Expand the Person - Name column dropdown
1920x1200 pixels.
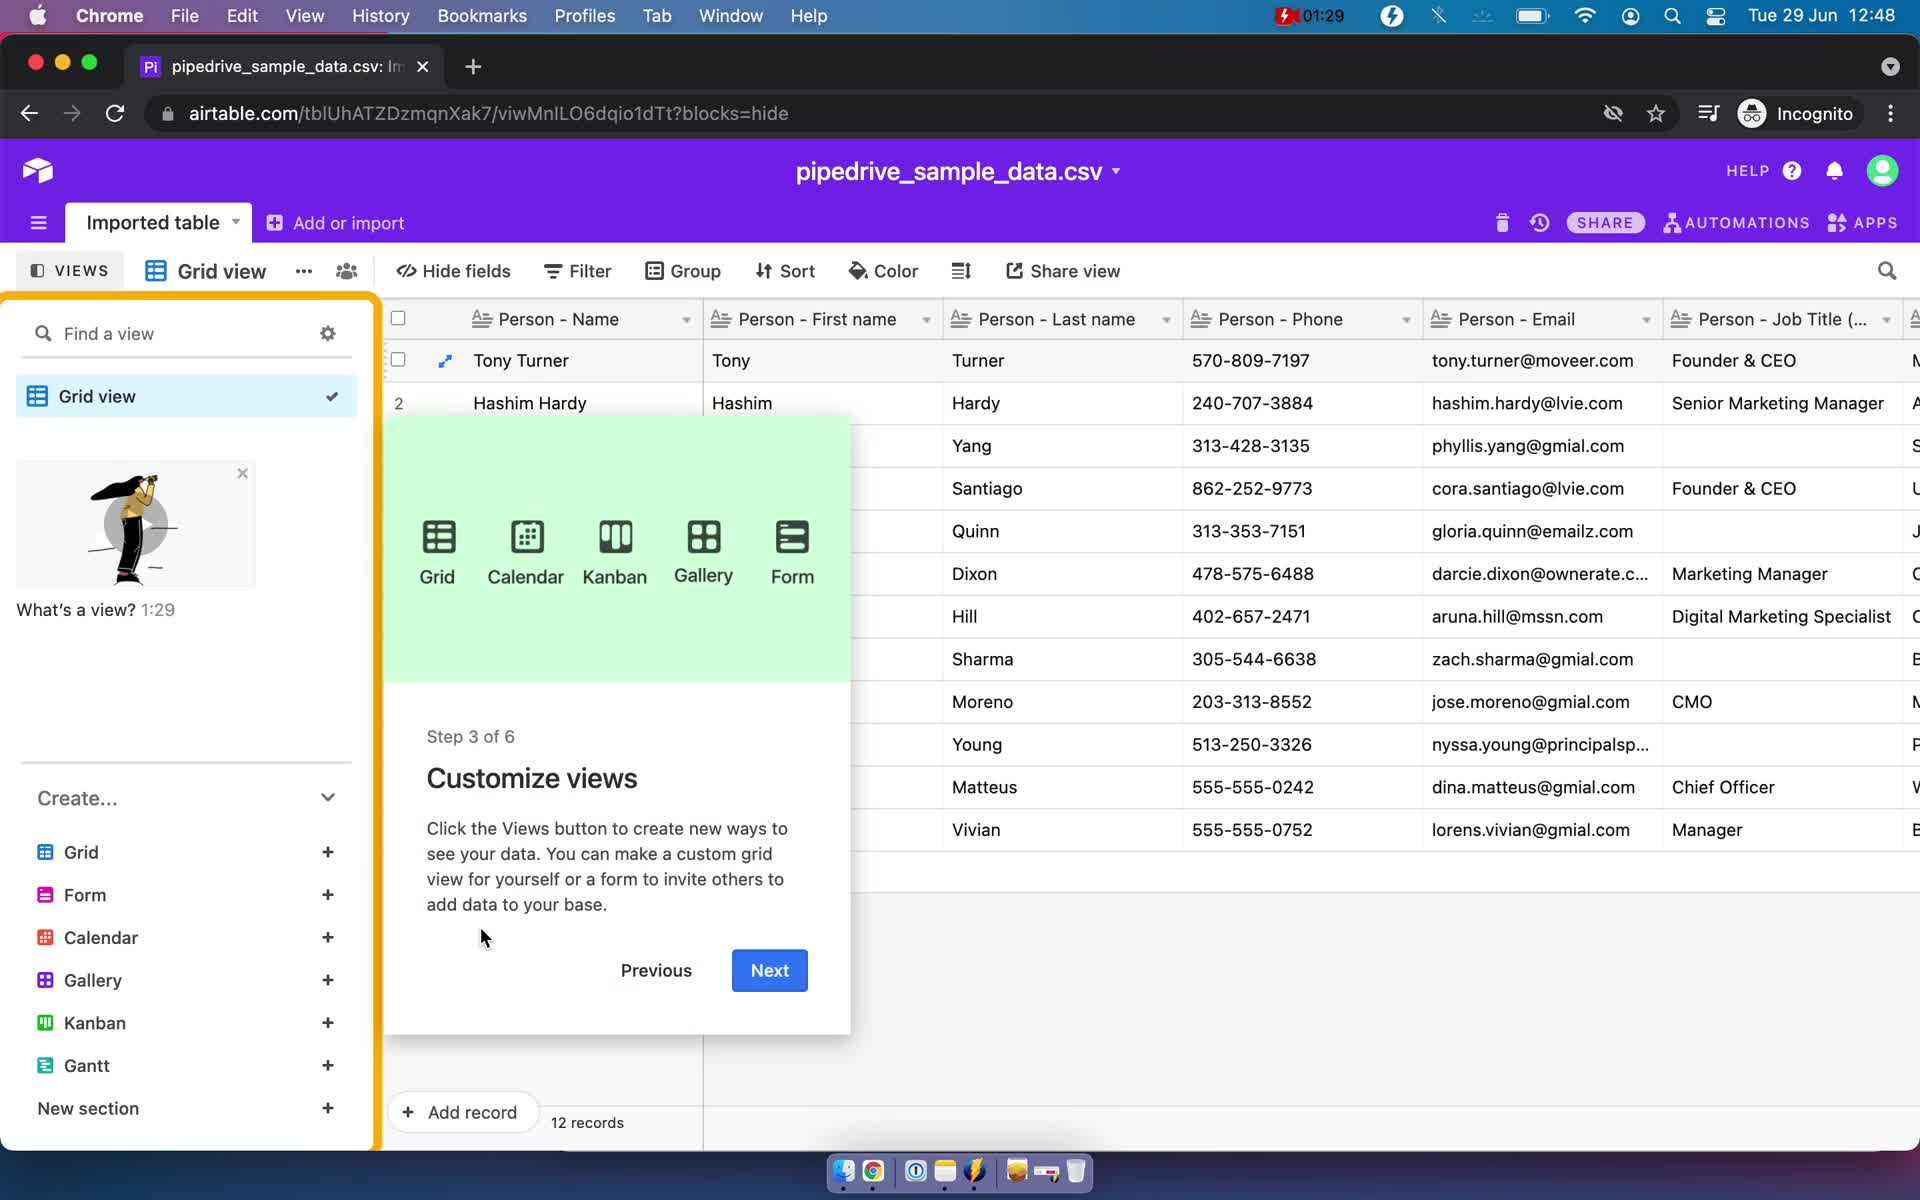(686, 319)
